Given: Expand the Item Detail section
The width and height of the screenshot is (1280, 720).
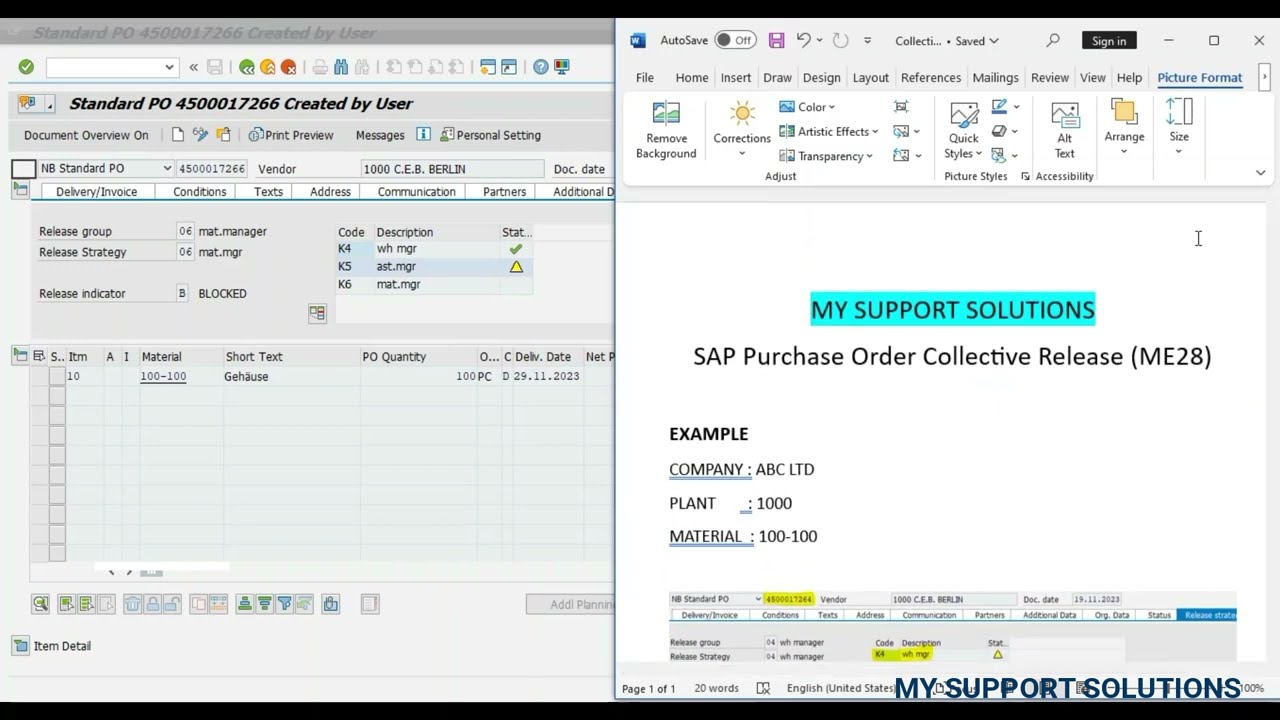Looking at the screenshot, I should [x=20, y=646].
